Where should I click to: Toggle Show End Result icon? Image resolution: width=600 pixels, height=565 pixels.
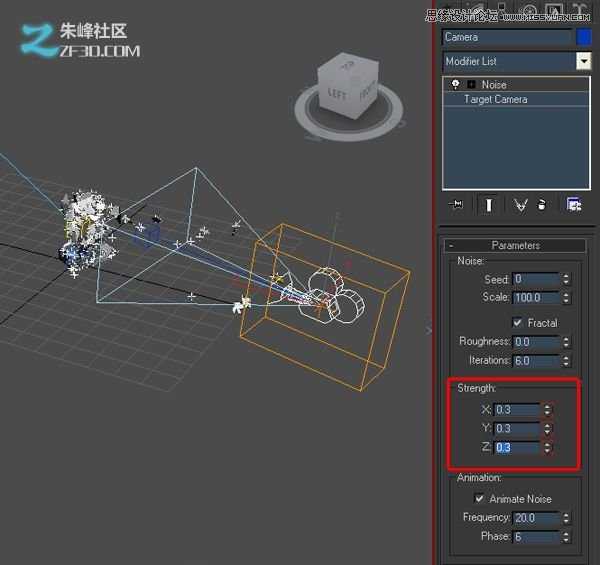(489, 205)
